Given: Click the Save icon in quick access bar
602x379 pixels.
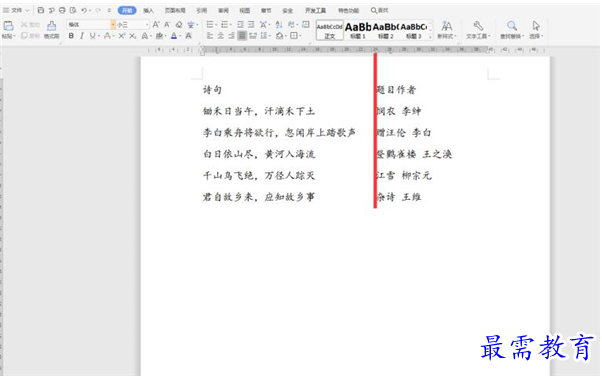Looking at the screenshot, I should point(41,10).
